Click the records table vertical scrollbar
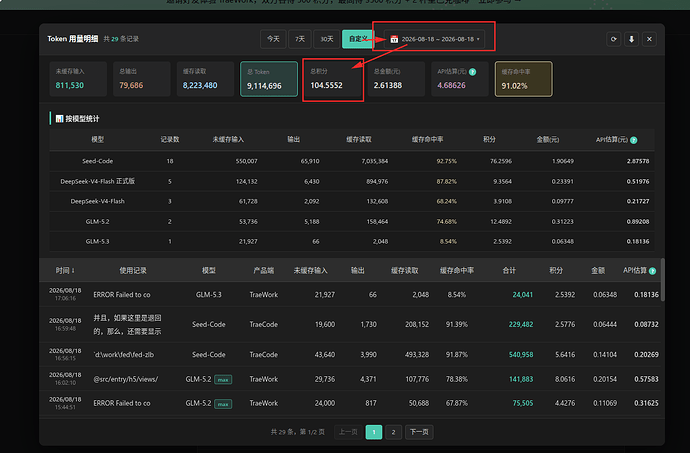Screen dimensions: 690x453 click(x=662, y=280)
